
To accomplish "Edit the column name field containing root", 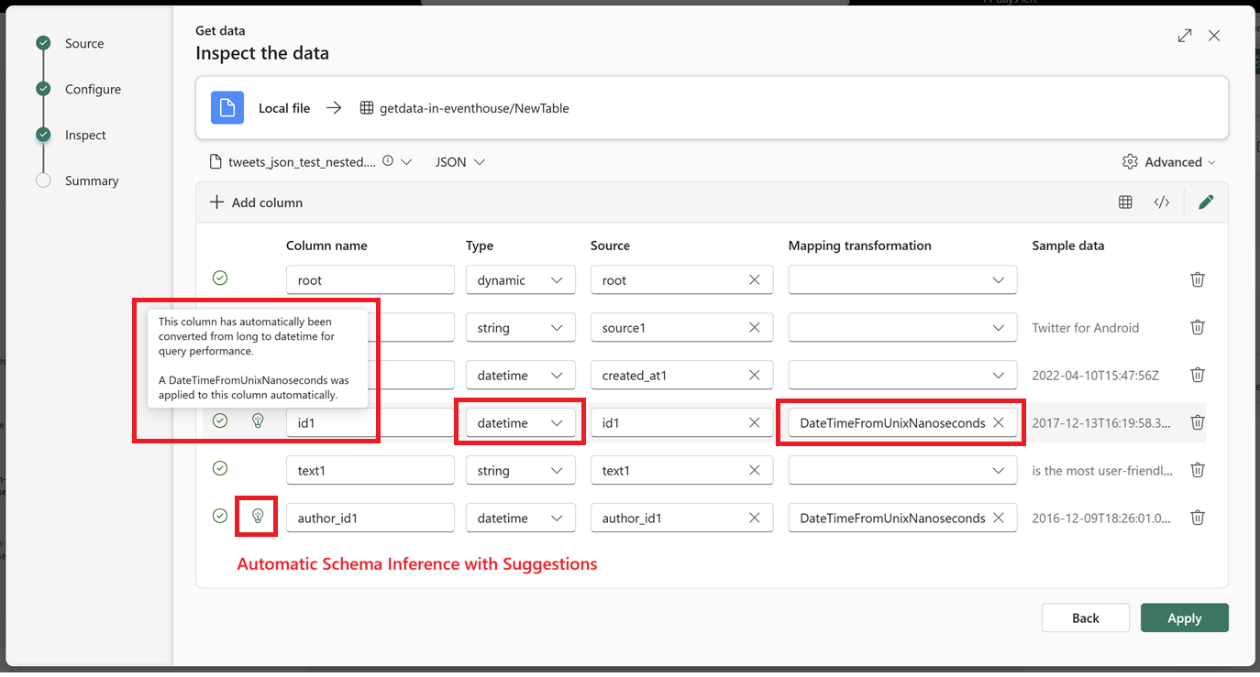I will (370, 280).
